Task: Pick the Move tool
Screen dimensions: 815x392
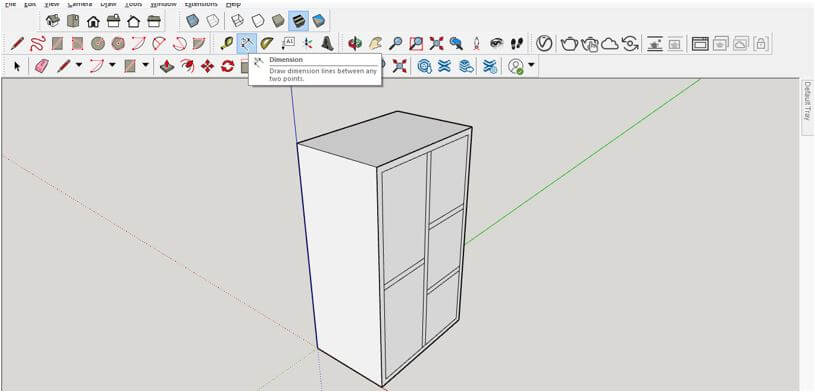Action: click(207, 66)
